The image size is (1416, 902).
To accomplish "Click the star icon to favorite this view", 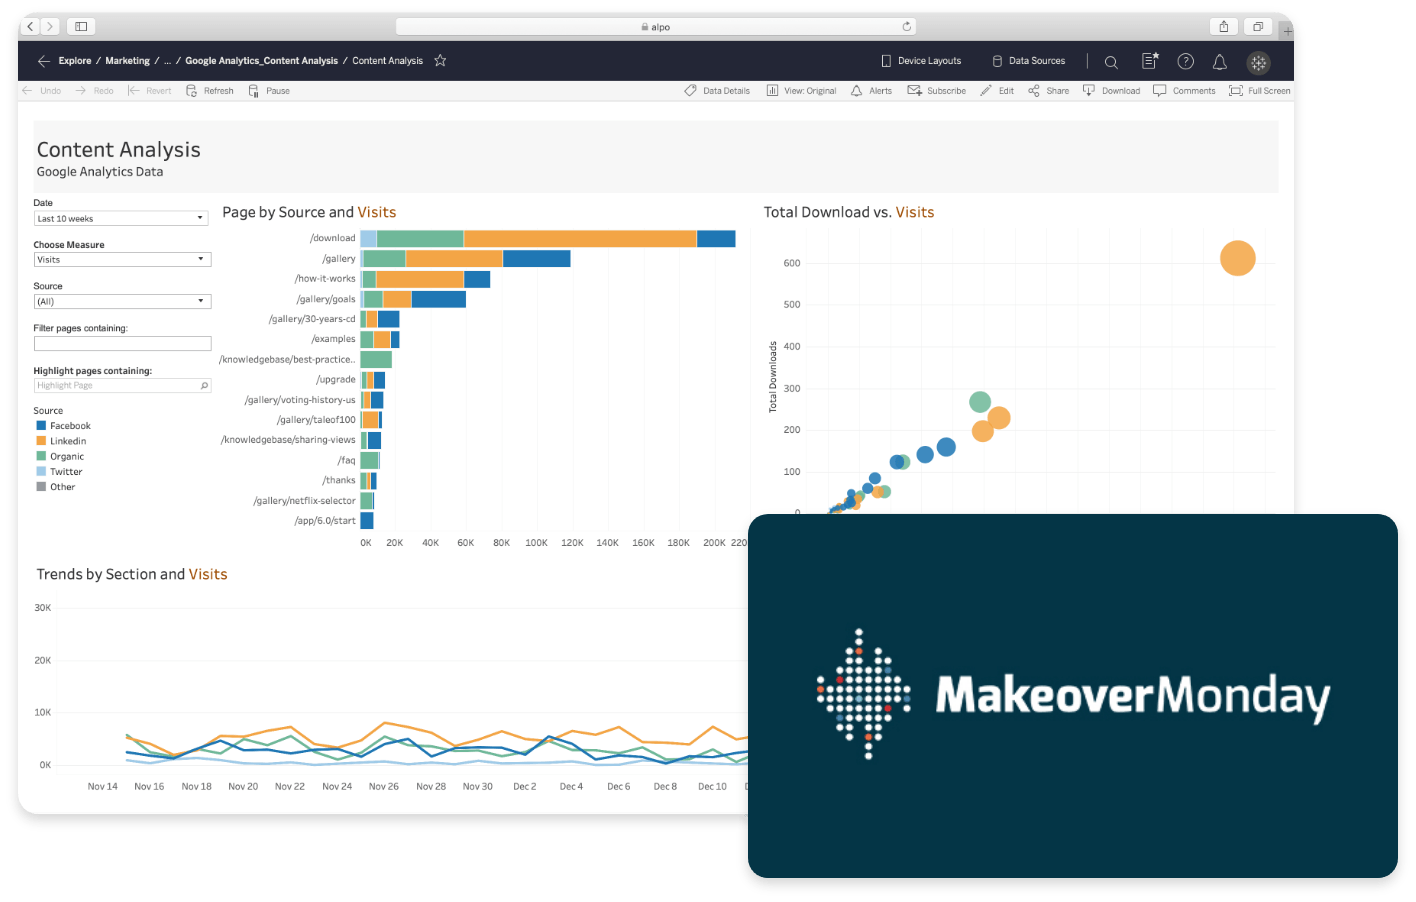I will click(440, 61).
